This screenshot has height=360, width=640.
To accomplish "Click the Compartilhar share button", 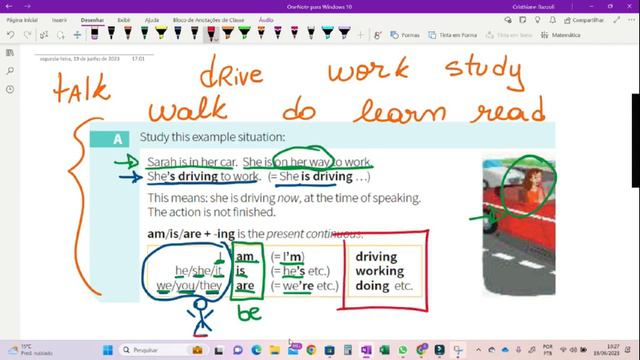I will tap(584, 20).
